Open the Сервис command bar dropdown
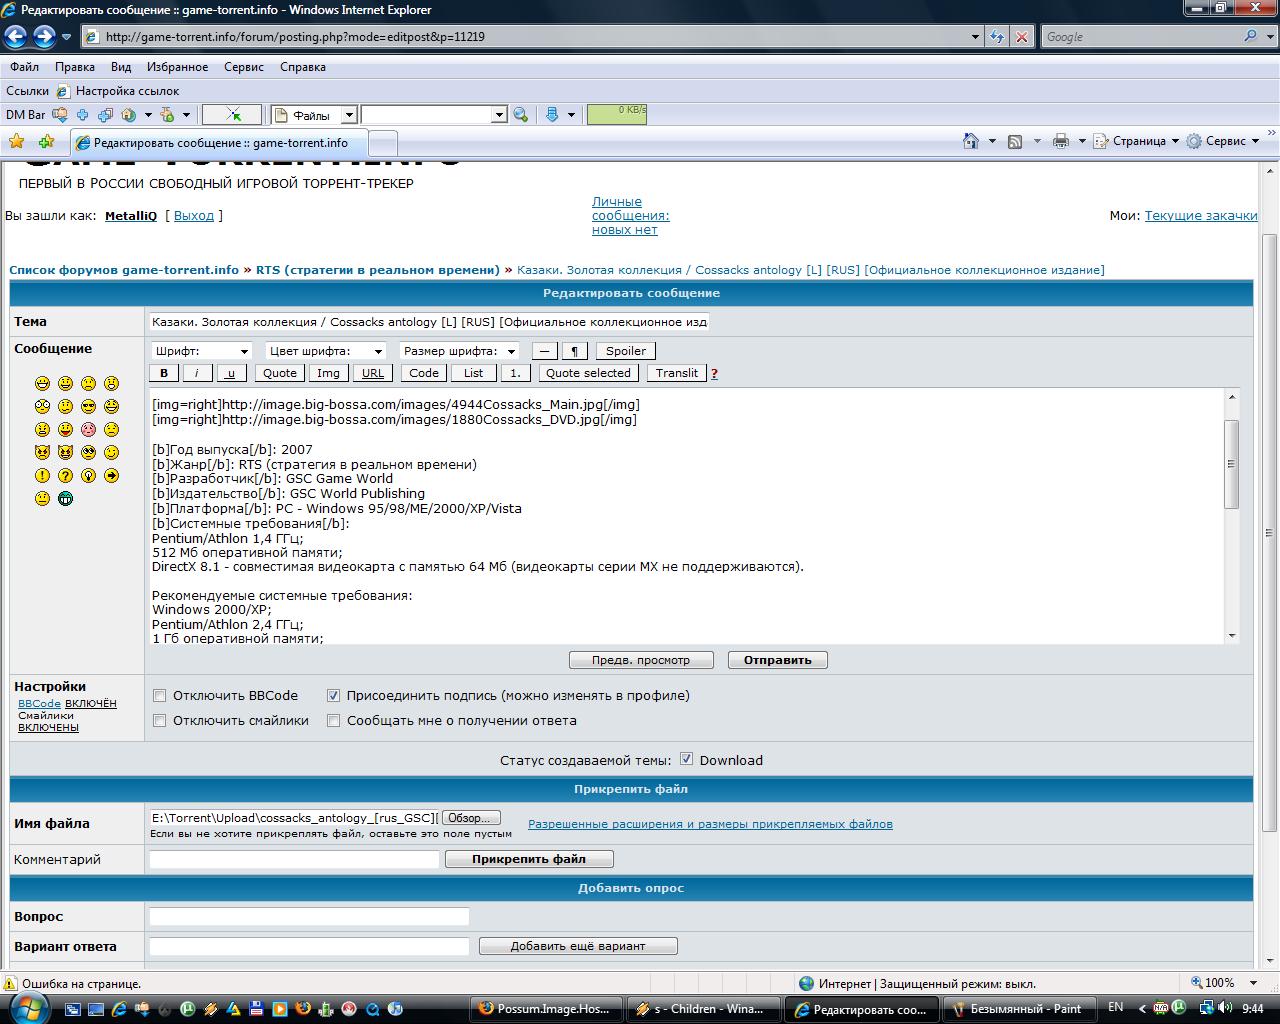Screen dimensions: 1280x1024 click(1223, 141)
